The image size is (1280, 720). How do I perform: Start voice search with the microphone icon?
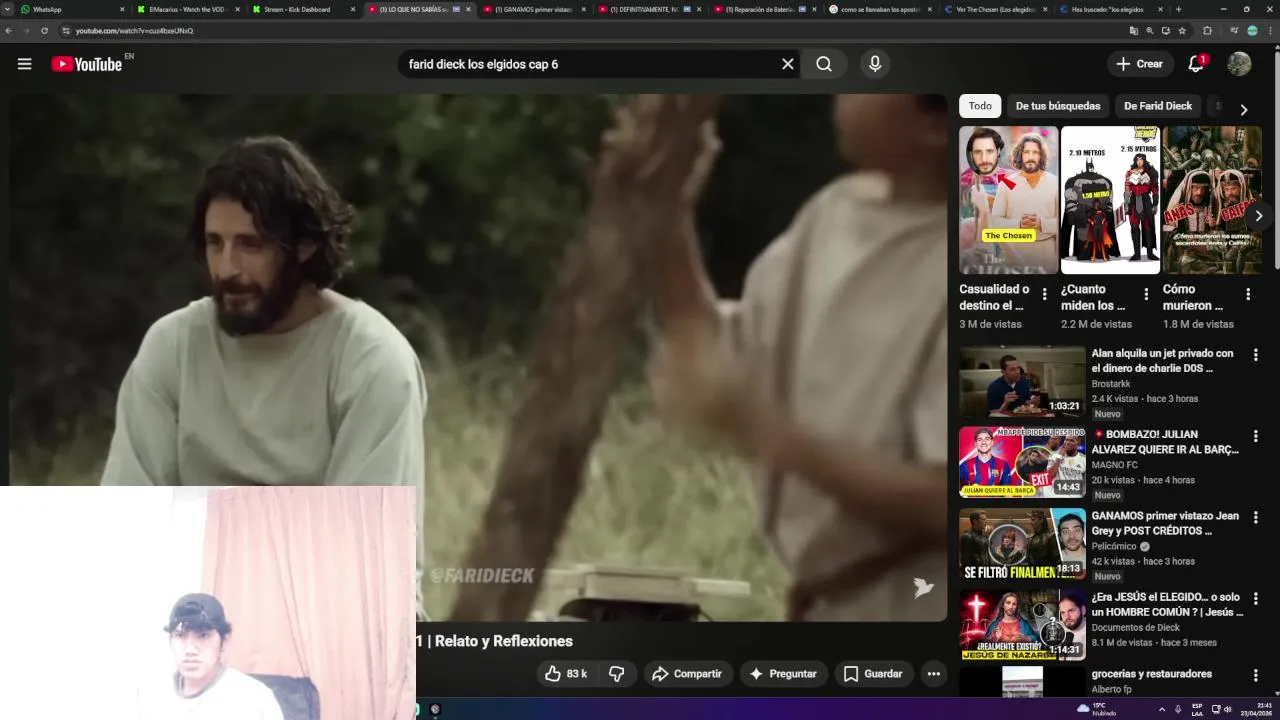point(875,64)
